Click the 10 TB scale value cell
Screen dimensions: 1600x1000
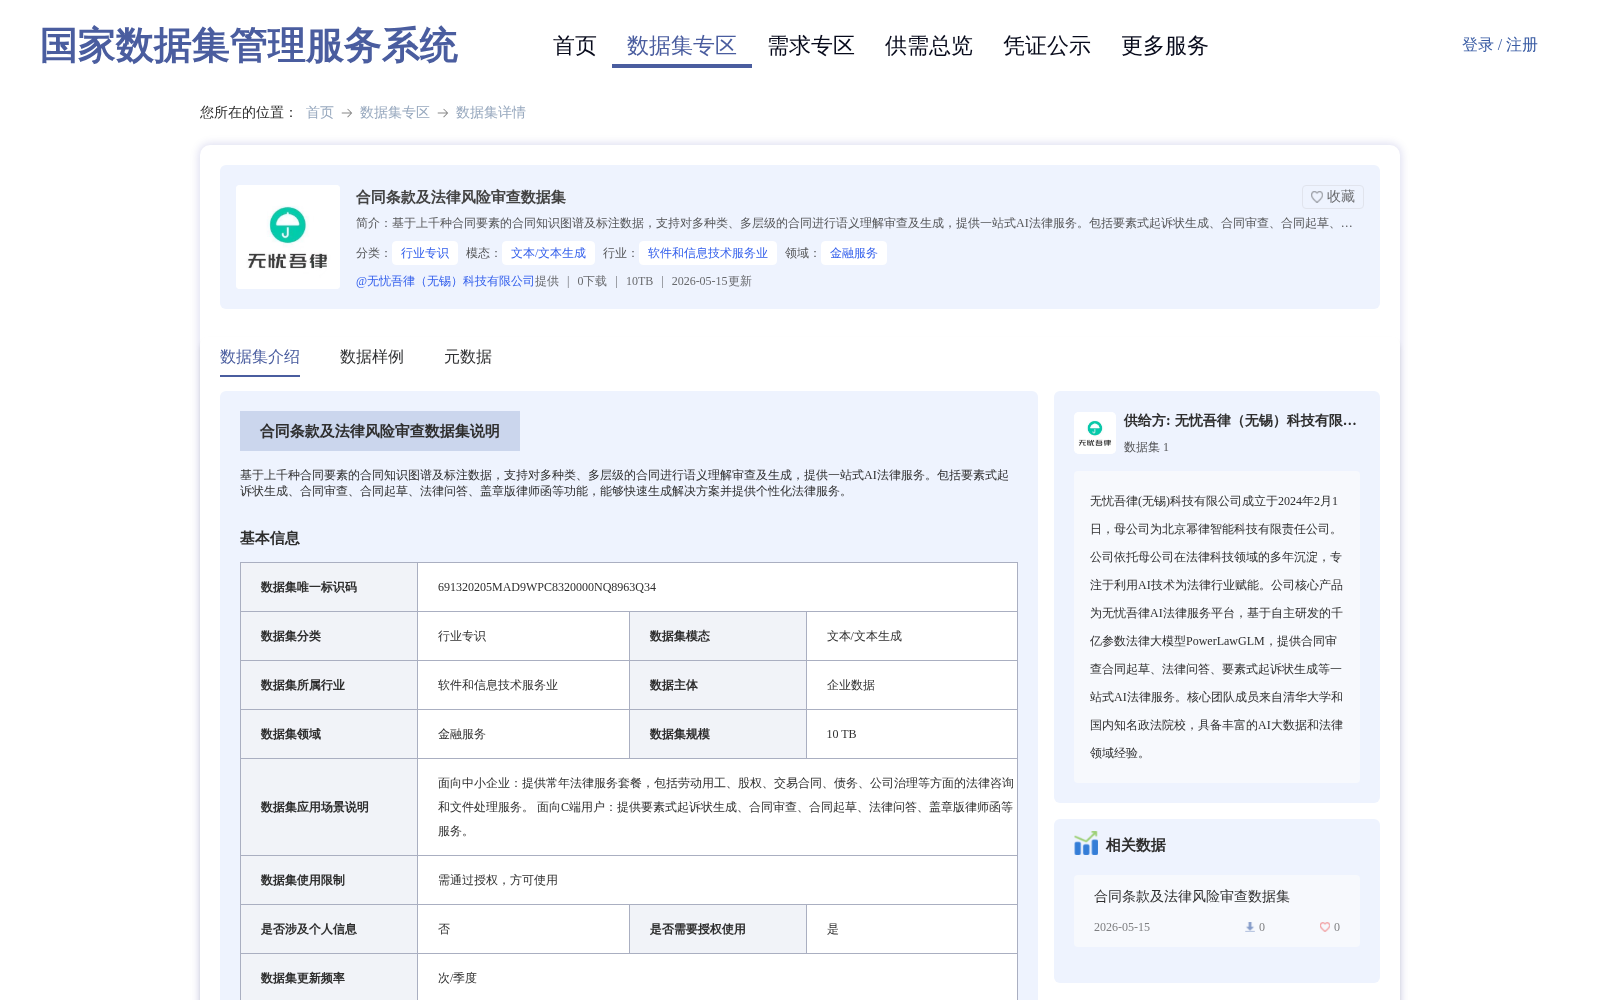point(912,734)
